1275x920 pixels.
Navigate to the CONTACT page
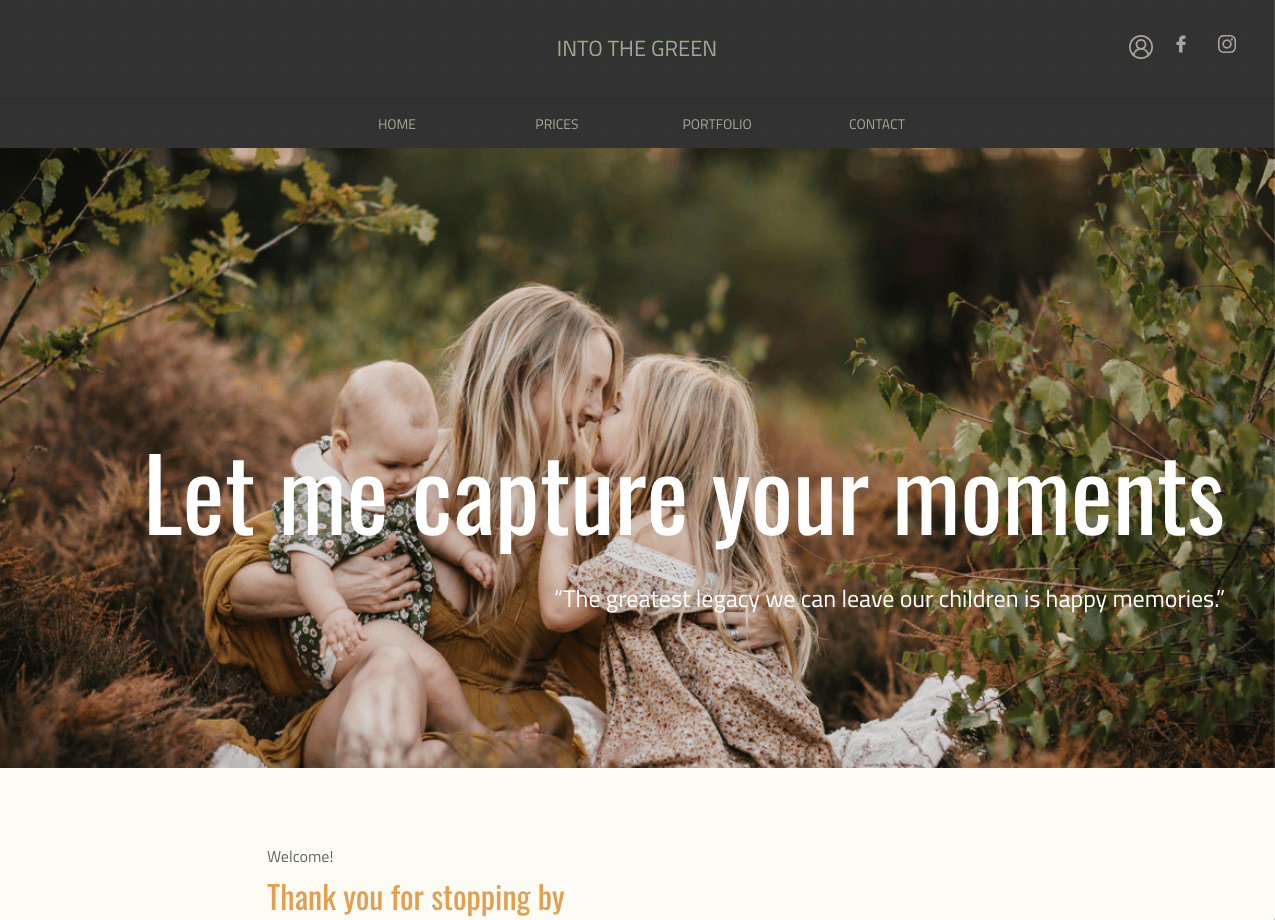(877, 124)
